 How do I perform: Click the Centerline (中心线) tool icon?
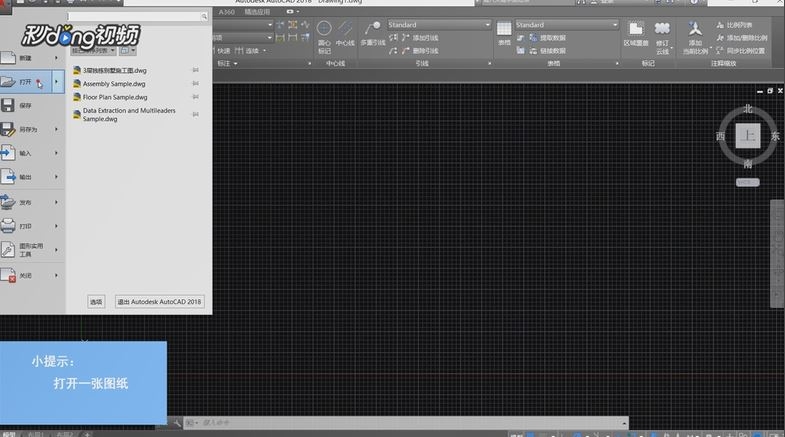(345, 28)
